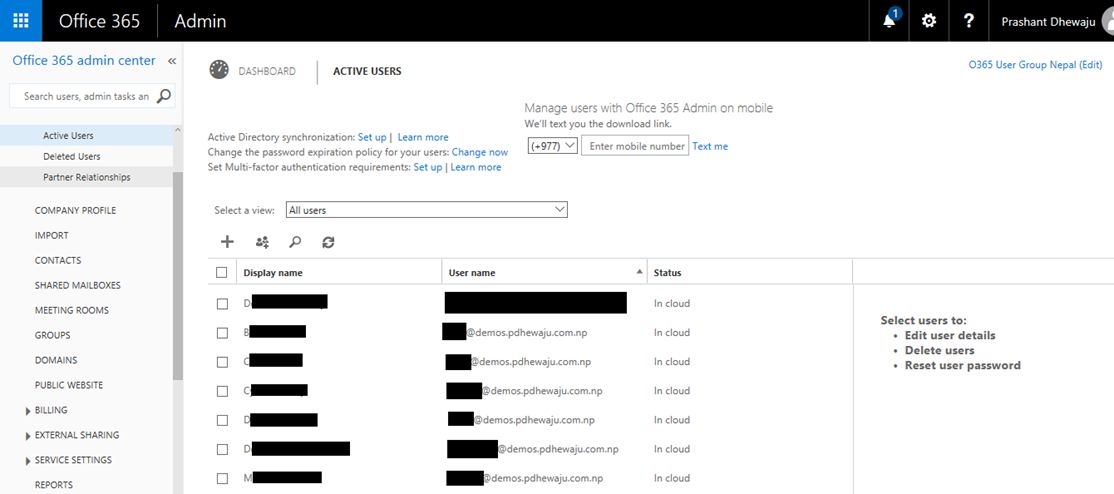The height and width of the screenshot is (494, 1114).
Task: Open Shared Mailboxes in sidebar
Action: [78, 285]
